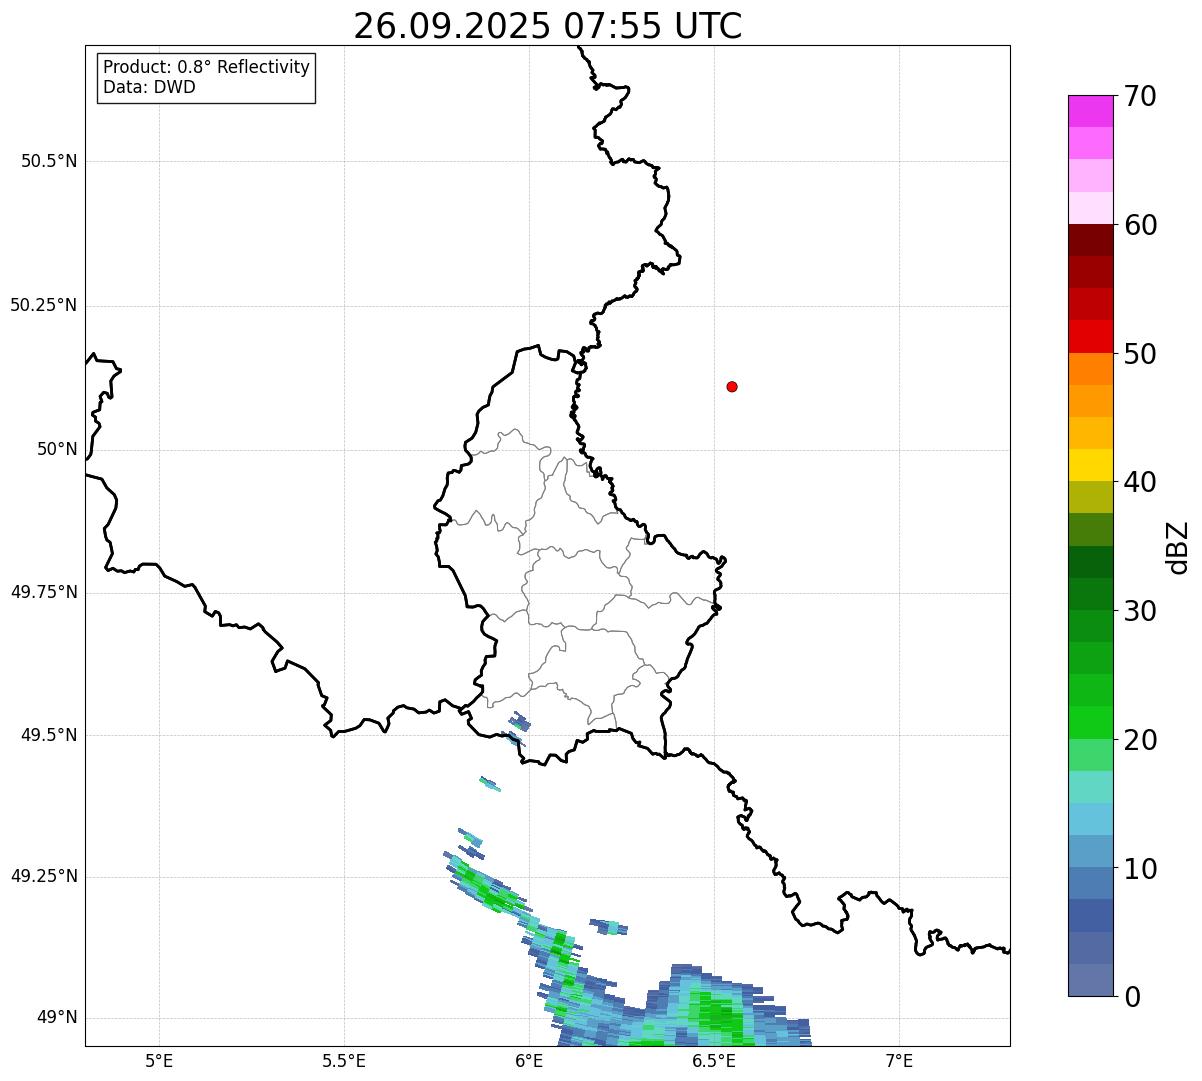The image size is (1202, 1081).
Task: Click the latitude label 50.5°N
Action: coord(49,162)
